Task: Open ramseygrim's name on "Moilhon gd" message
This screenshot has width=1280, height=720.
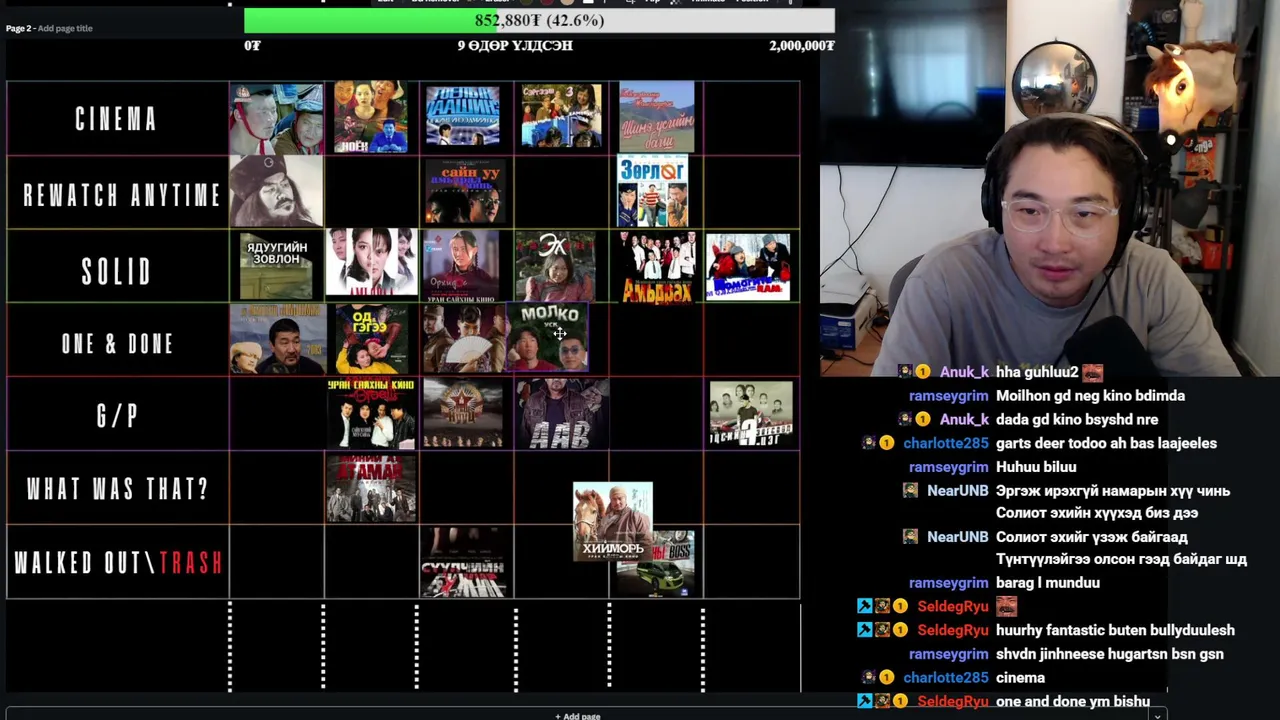Action: 948,396
